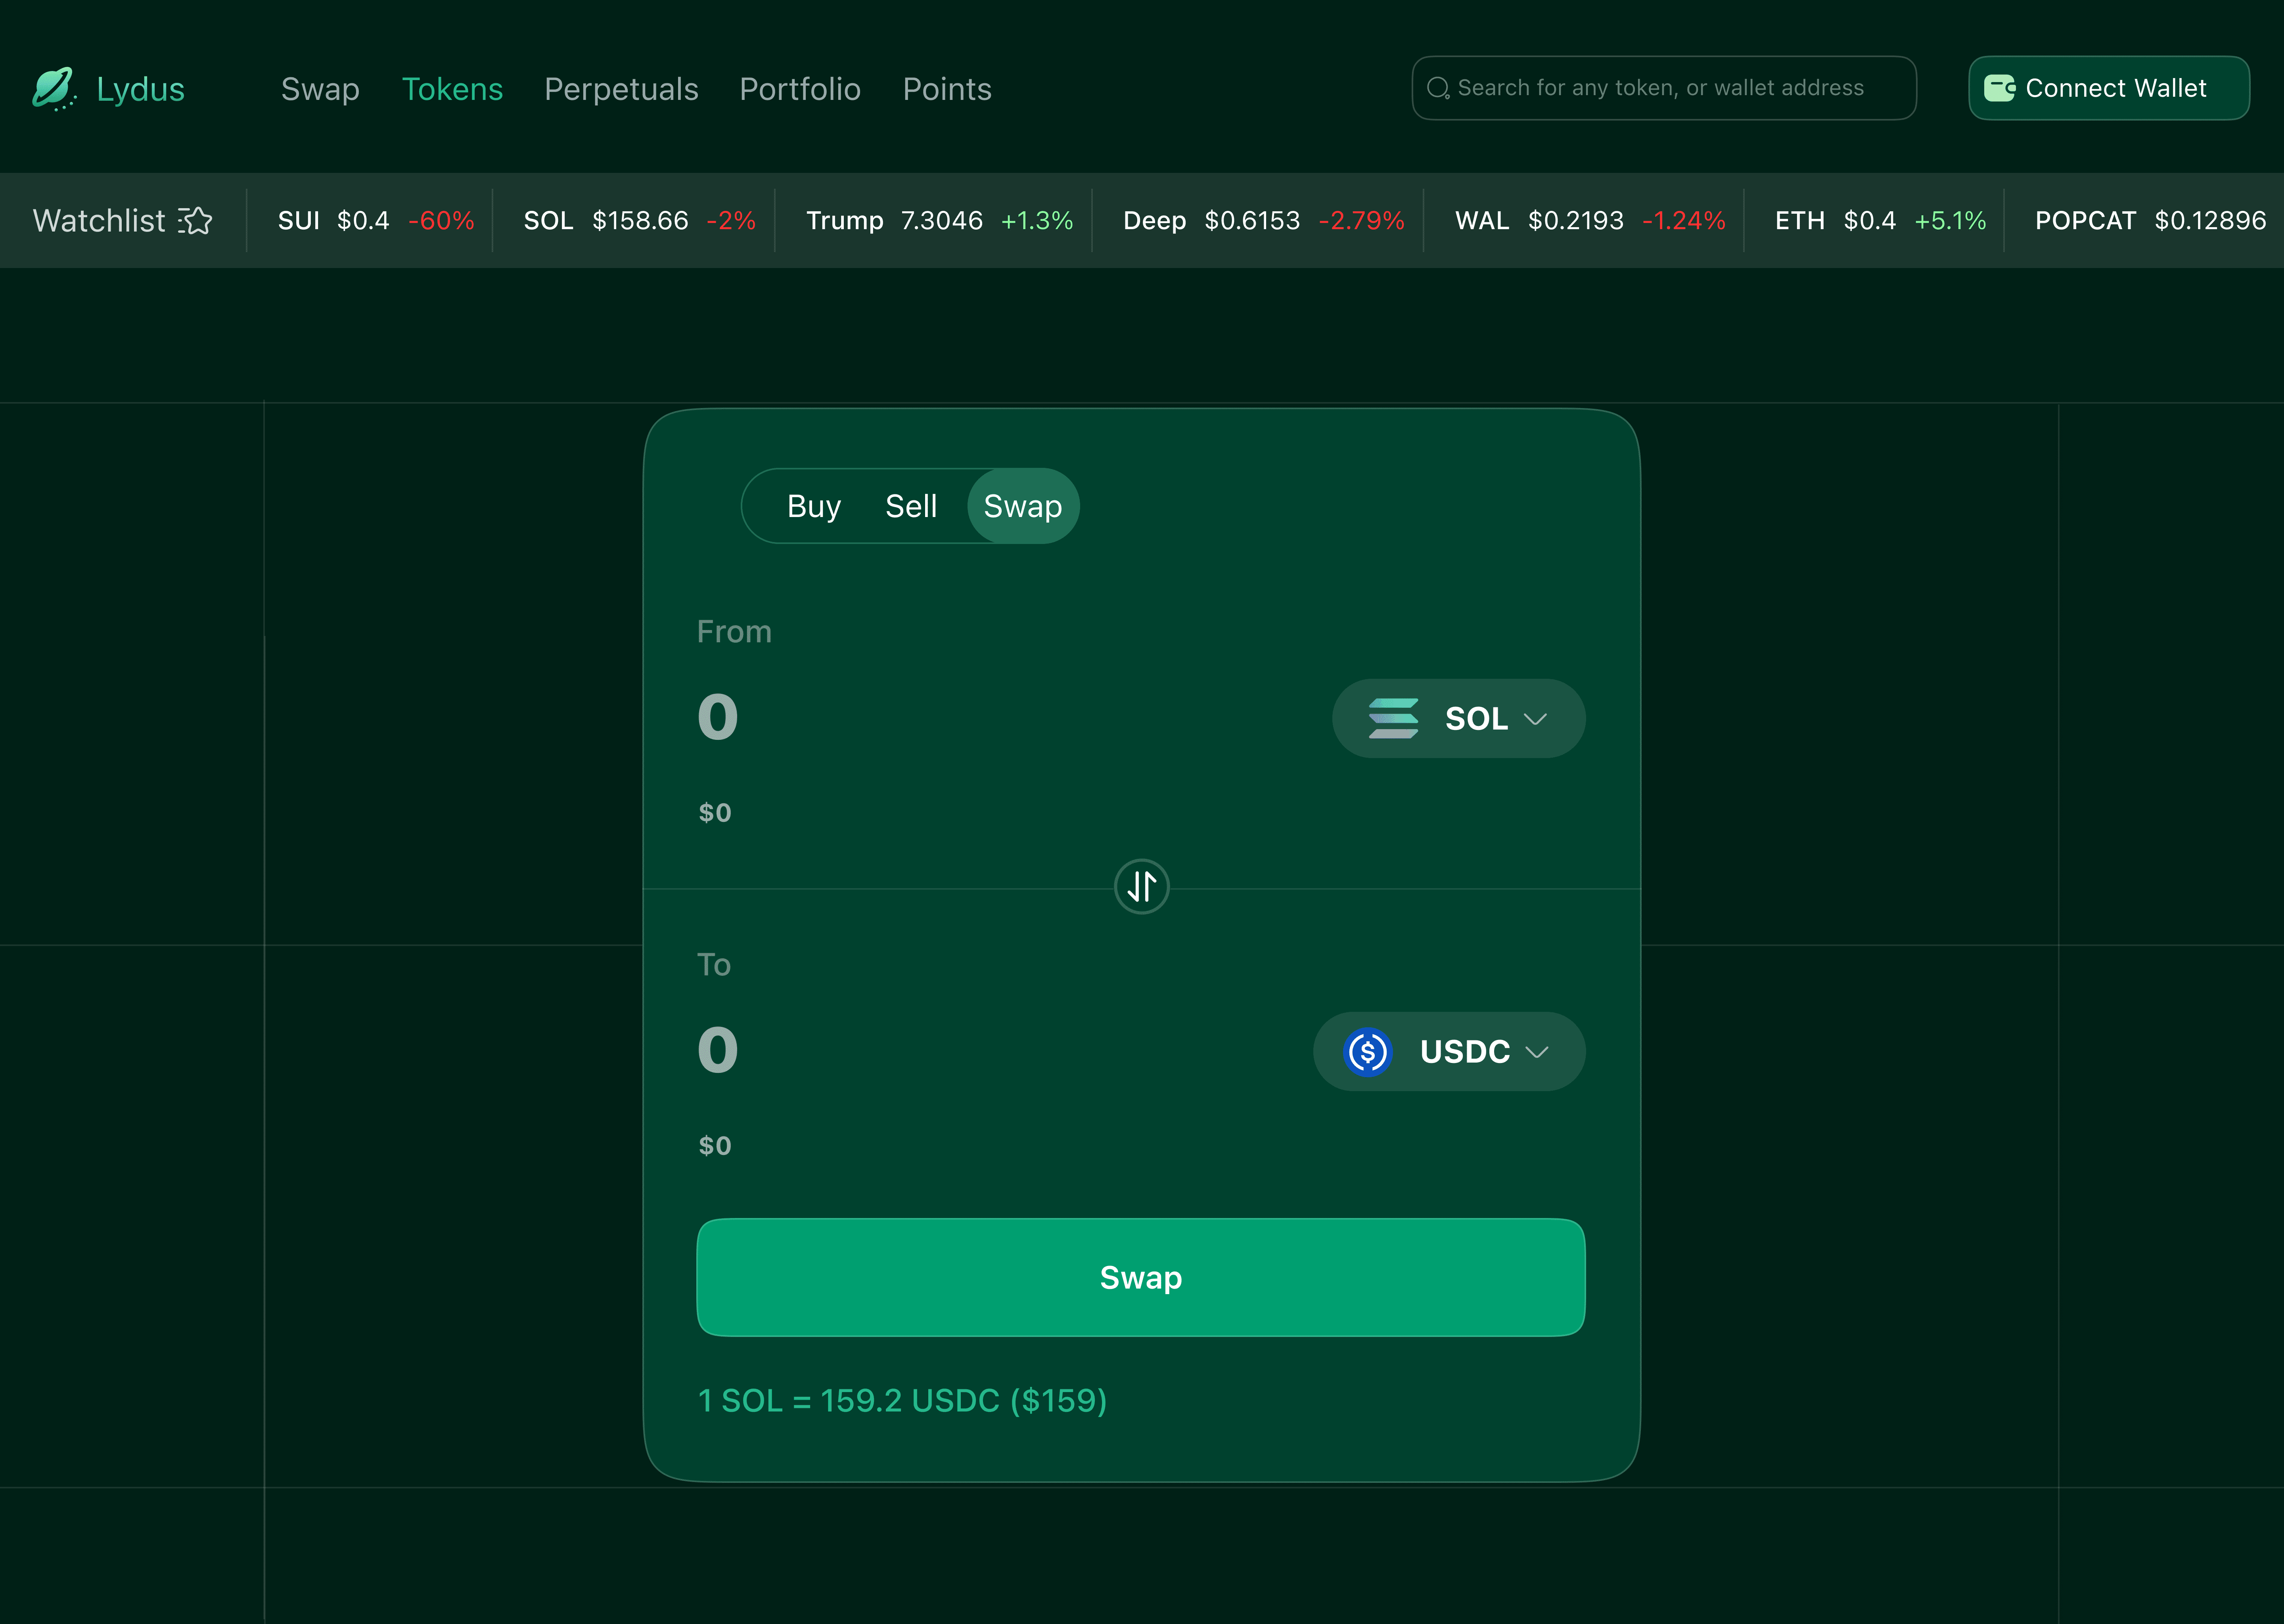Expand the USDC token dropdown chevron
The width and height of the screenshot is (2284, 1624).
pyautogui.click(x=1537, y=1052)
